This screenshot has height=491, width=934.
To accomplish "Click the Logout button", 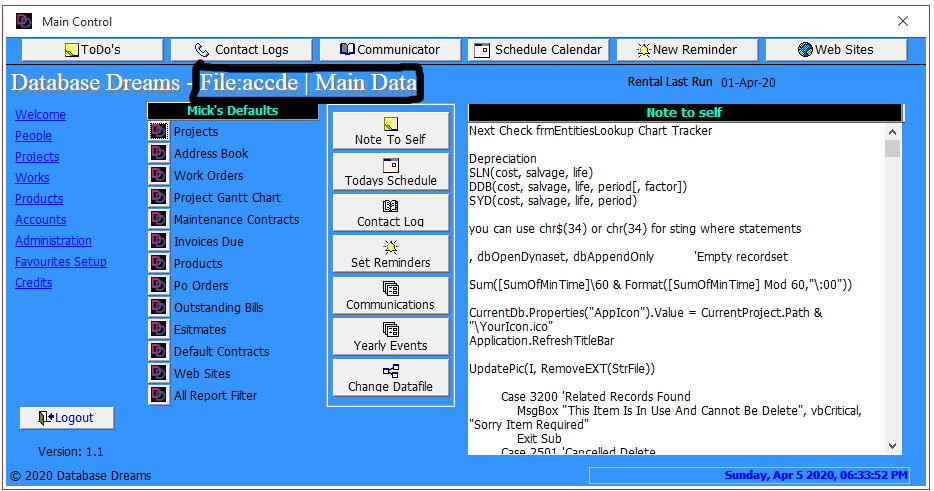I will coord(67,418).
